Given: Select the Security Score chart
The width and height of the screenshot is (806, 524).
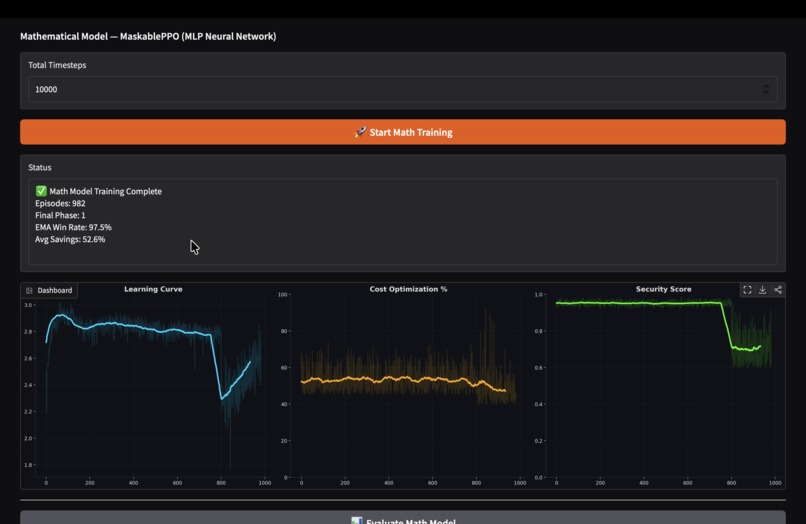Looking at the screenshot, I should (x=662, y=386).
